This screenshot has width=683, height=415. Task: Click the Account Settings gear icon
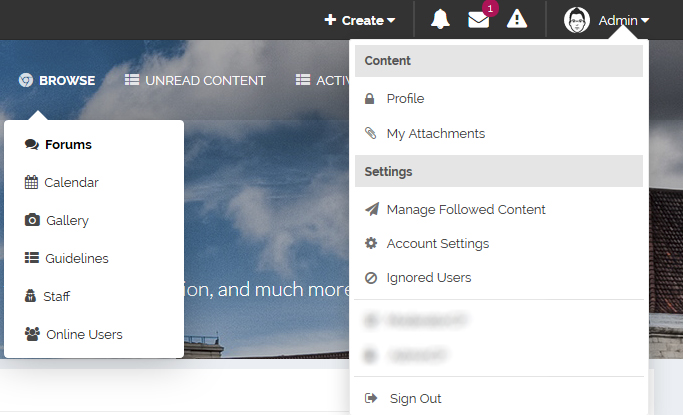point(371,243)
